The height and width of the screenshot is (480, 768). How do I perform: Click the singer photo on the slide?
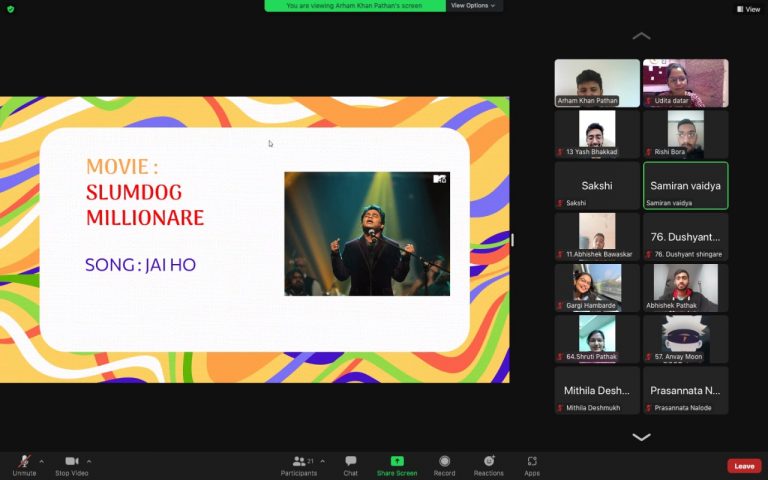click(x=367, y=234)
